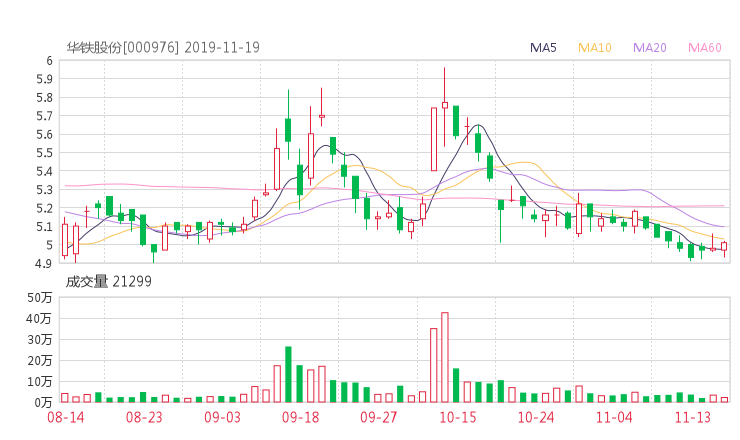
Task: Click the price axis label 6
Action: click(x=49, y=60)
